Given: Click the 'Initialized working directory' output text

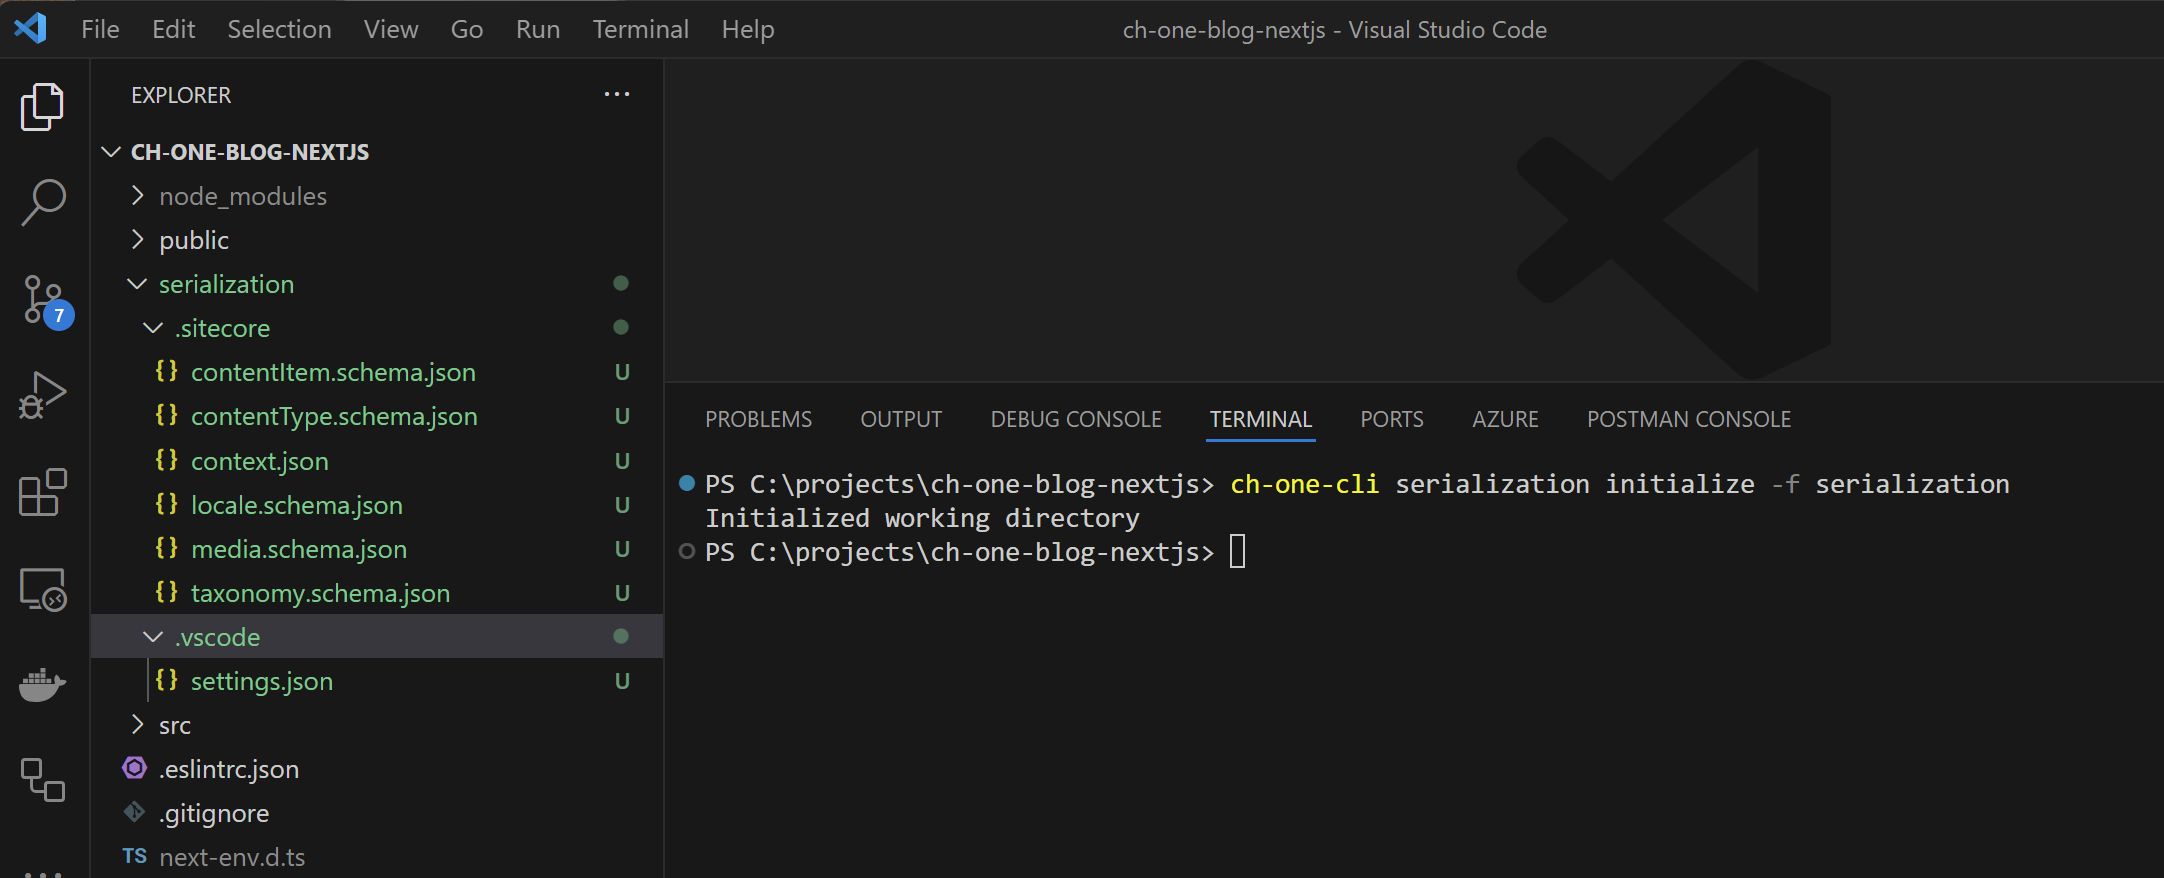Looking at the screenshot, I should (x=922, y=518).
